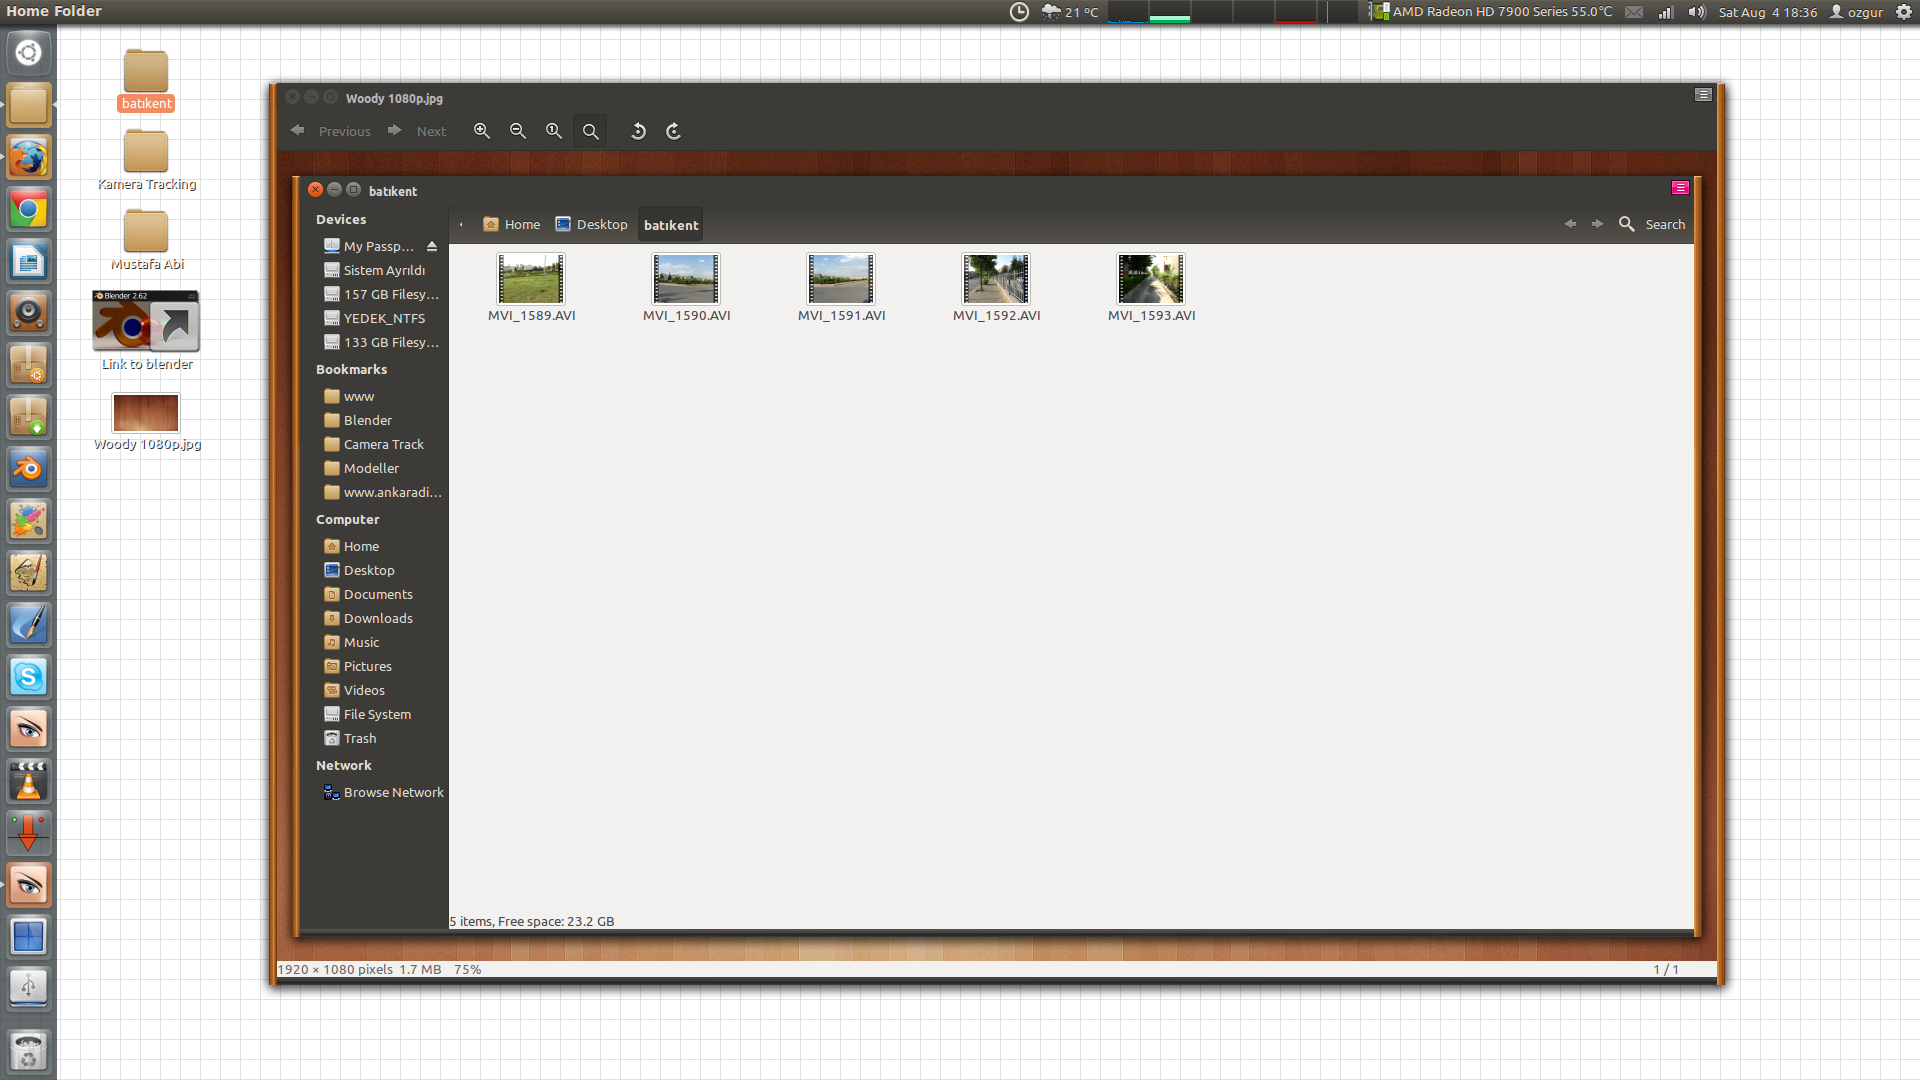The width and height of the screenshot is (1920, 1080).
Task: Select Mustafa Abi desktop folder
Action: pyautogui.click(x=146, y=240)
